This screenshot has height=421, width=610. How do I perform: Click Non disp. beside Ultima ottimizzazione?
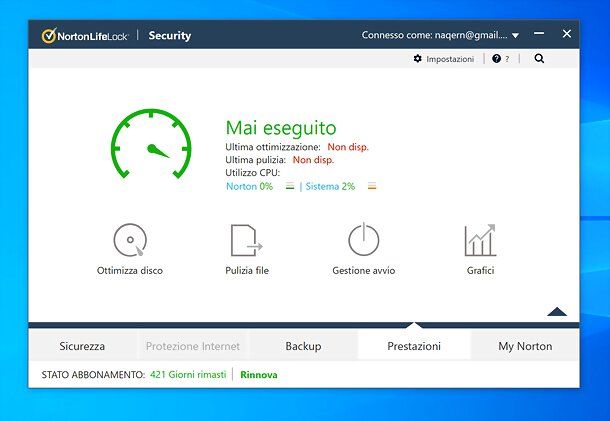click(x=348, y=147)
